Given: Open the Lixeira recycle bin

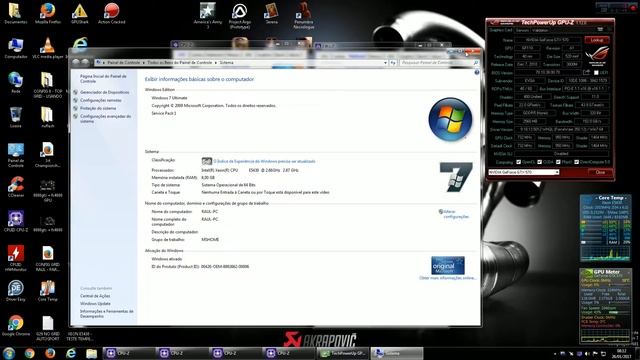Looking at the screenshot, I should pyautogui.click(x=16, y=118).
